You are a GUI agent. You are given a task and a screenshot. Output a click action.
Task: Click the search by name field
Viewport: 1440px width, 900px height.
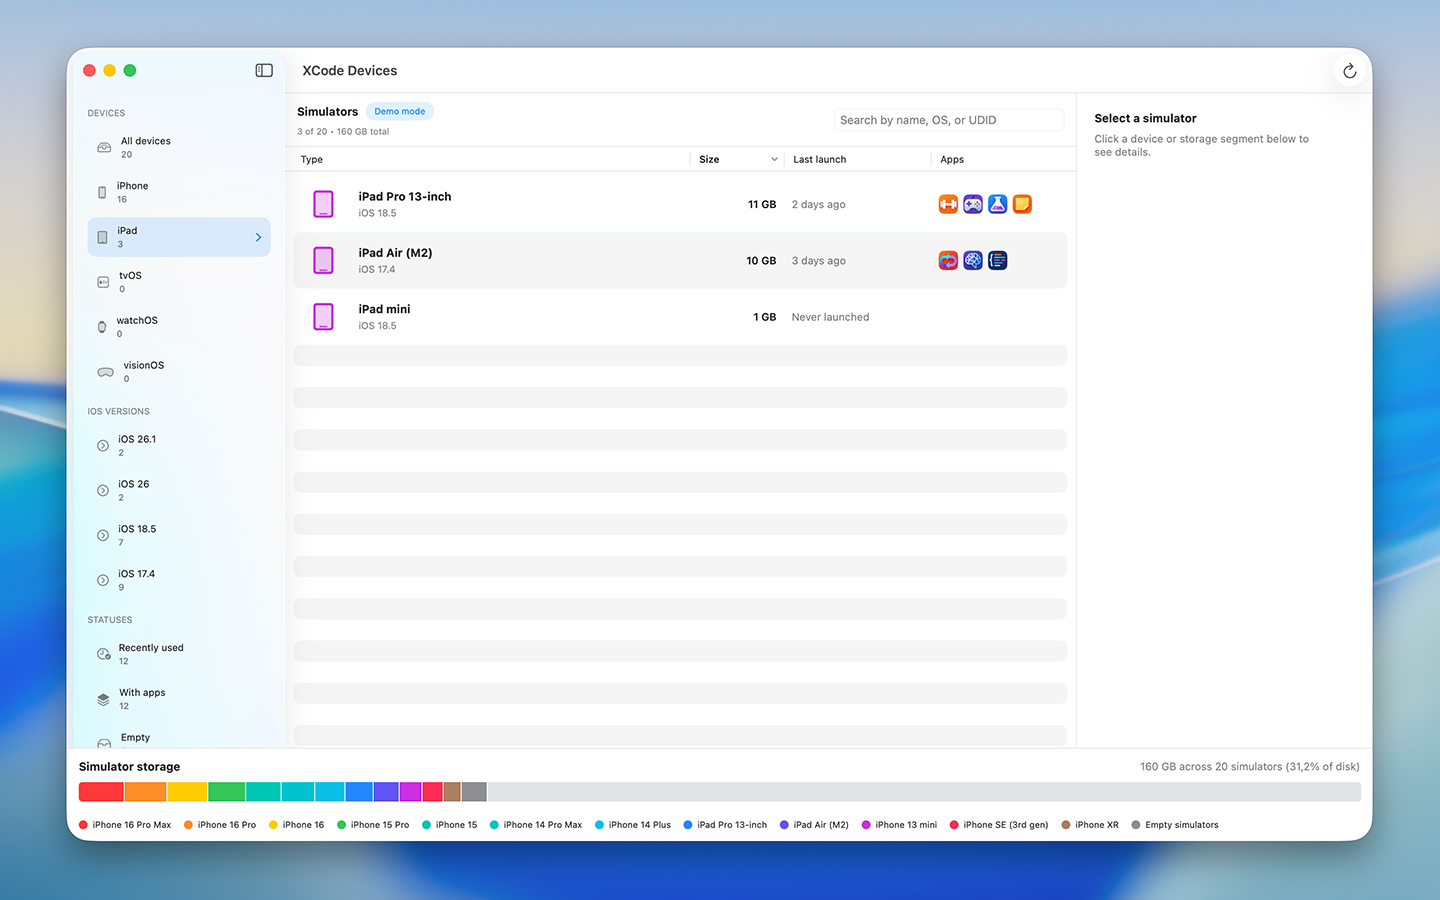point(948,119)
